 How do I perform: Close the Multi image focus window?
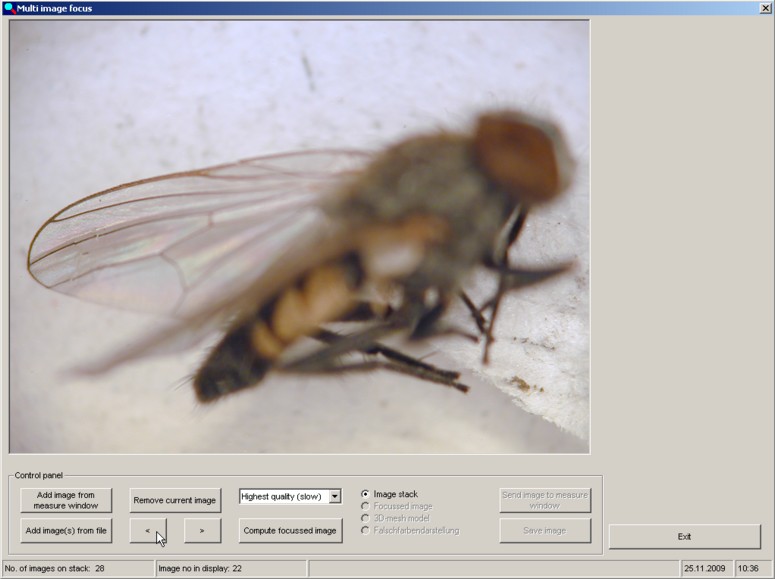tap(765, 8)
